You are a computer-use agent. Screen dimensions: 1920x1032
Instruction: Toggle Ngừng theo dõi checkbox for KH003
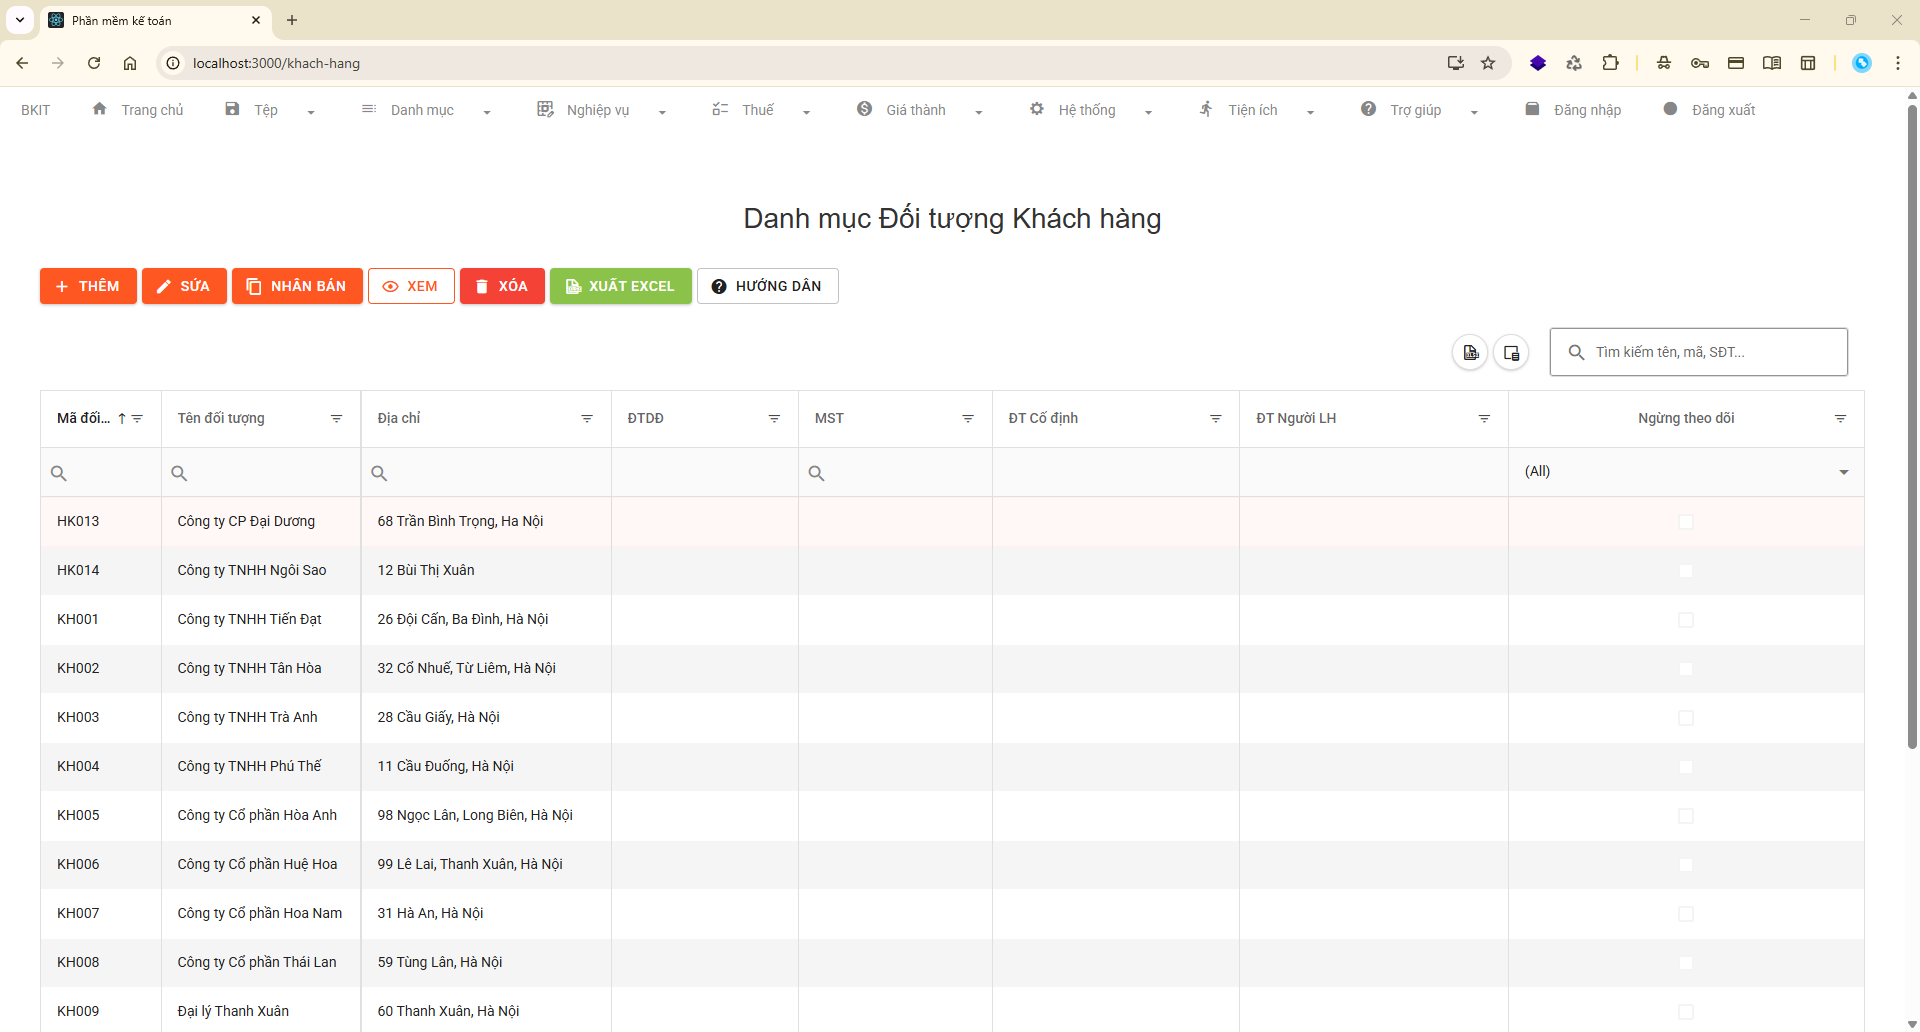tap(1686, 718)
